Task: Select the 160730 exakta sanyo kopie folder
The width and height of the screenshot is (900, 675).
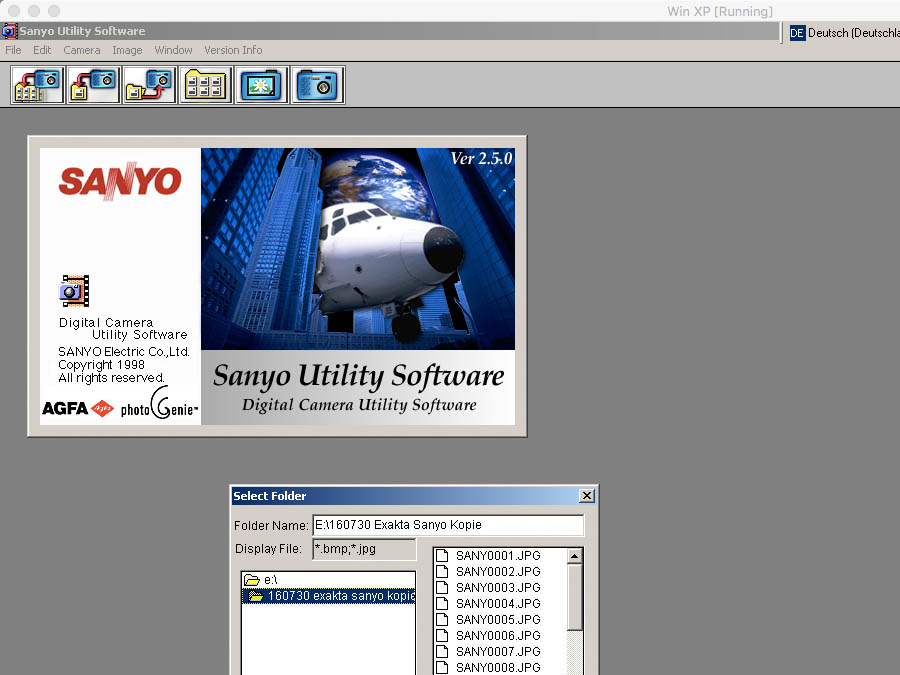Action: click(x=328, y=596)
